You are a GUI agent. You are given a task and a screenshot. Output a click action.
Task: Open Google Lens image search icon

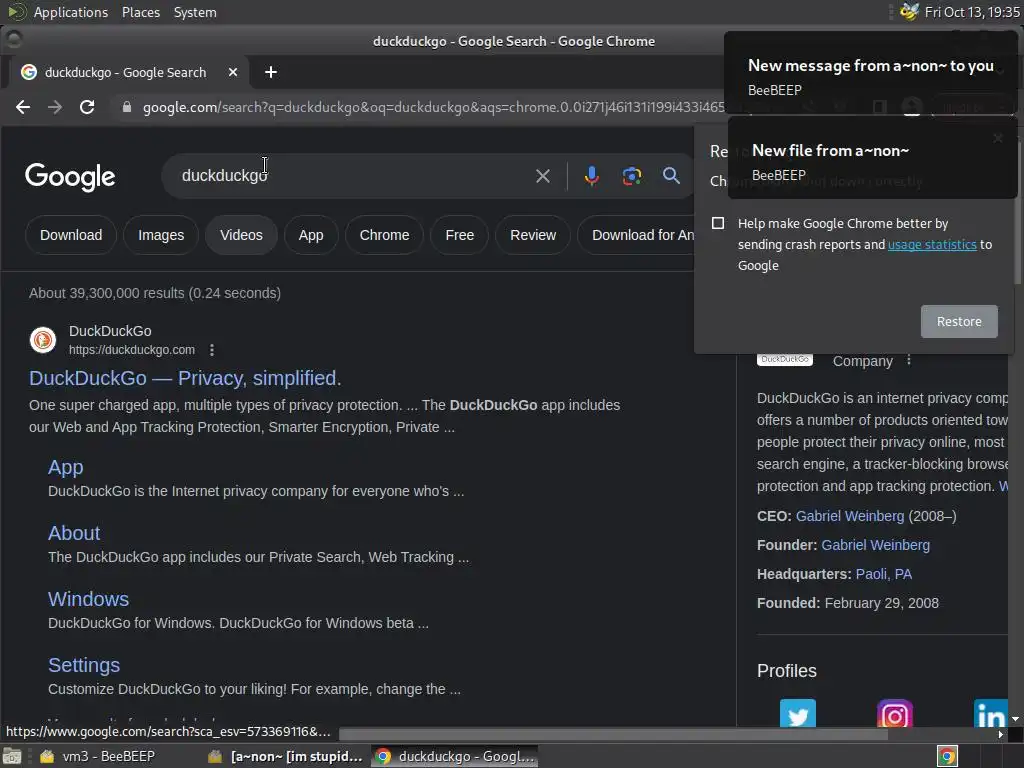click(x=632, y=176)
